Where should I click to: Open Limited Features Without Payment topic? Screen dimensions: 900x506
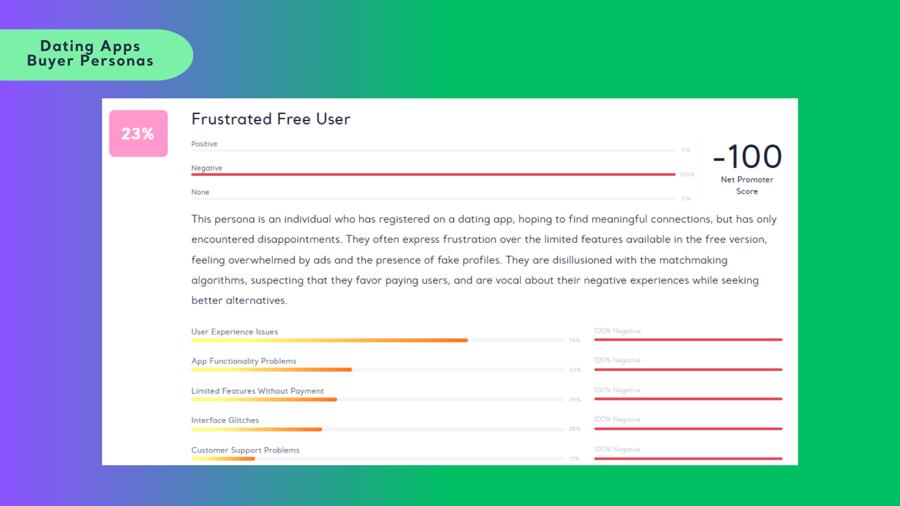pyautogui.click(x=257, y=391)
